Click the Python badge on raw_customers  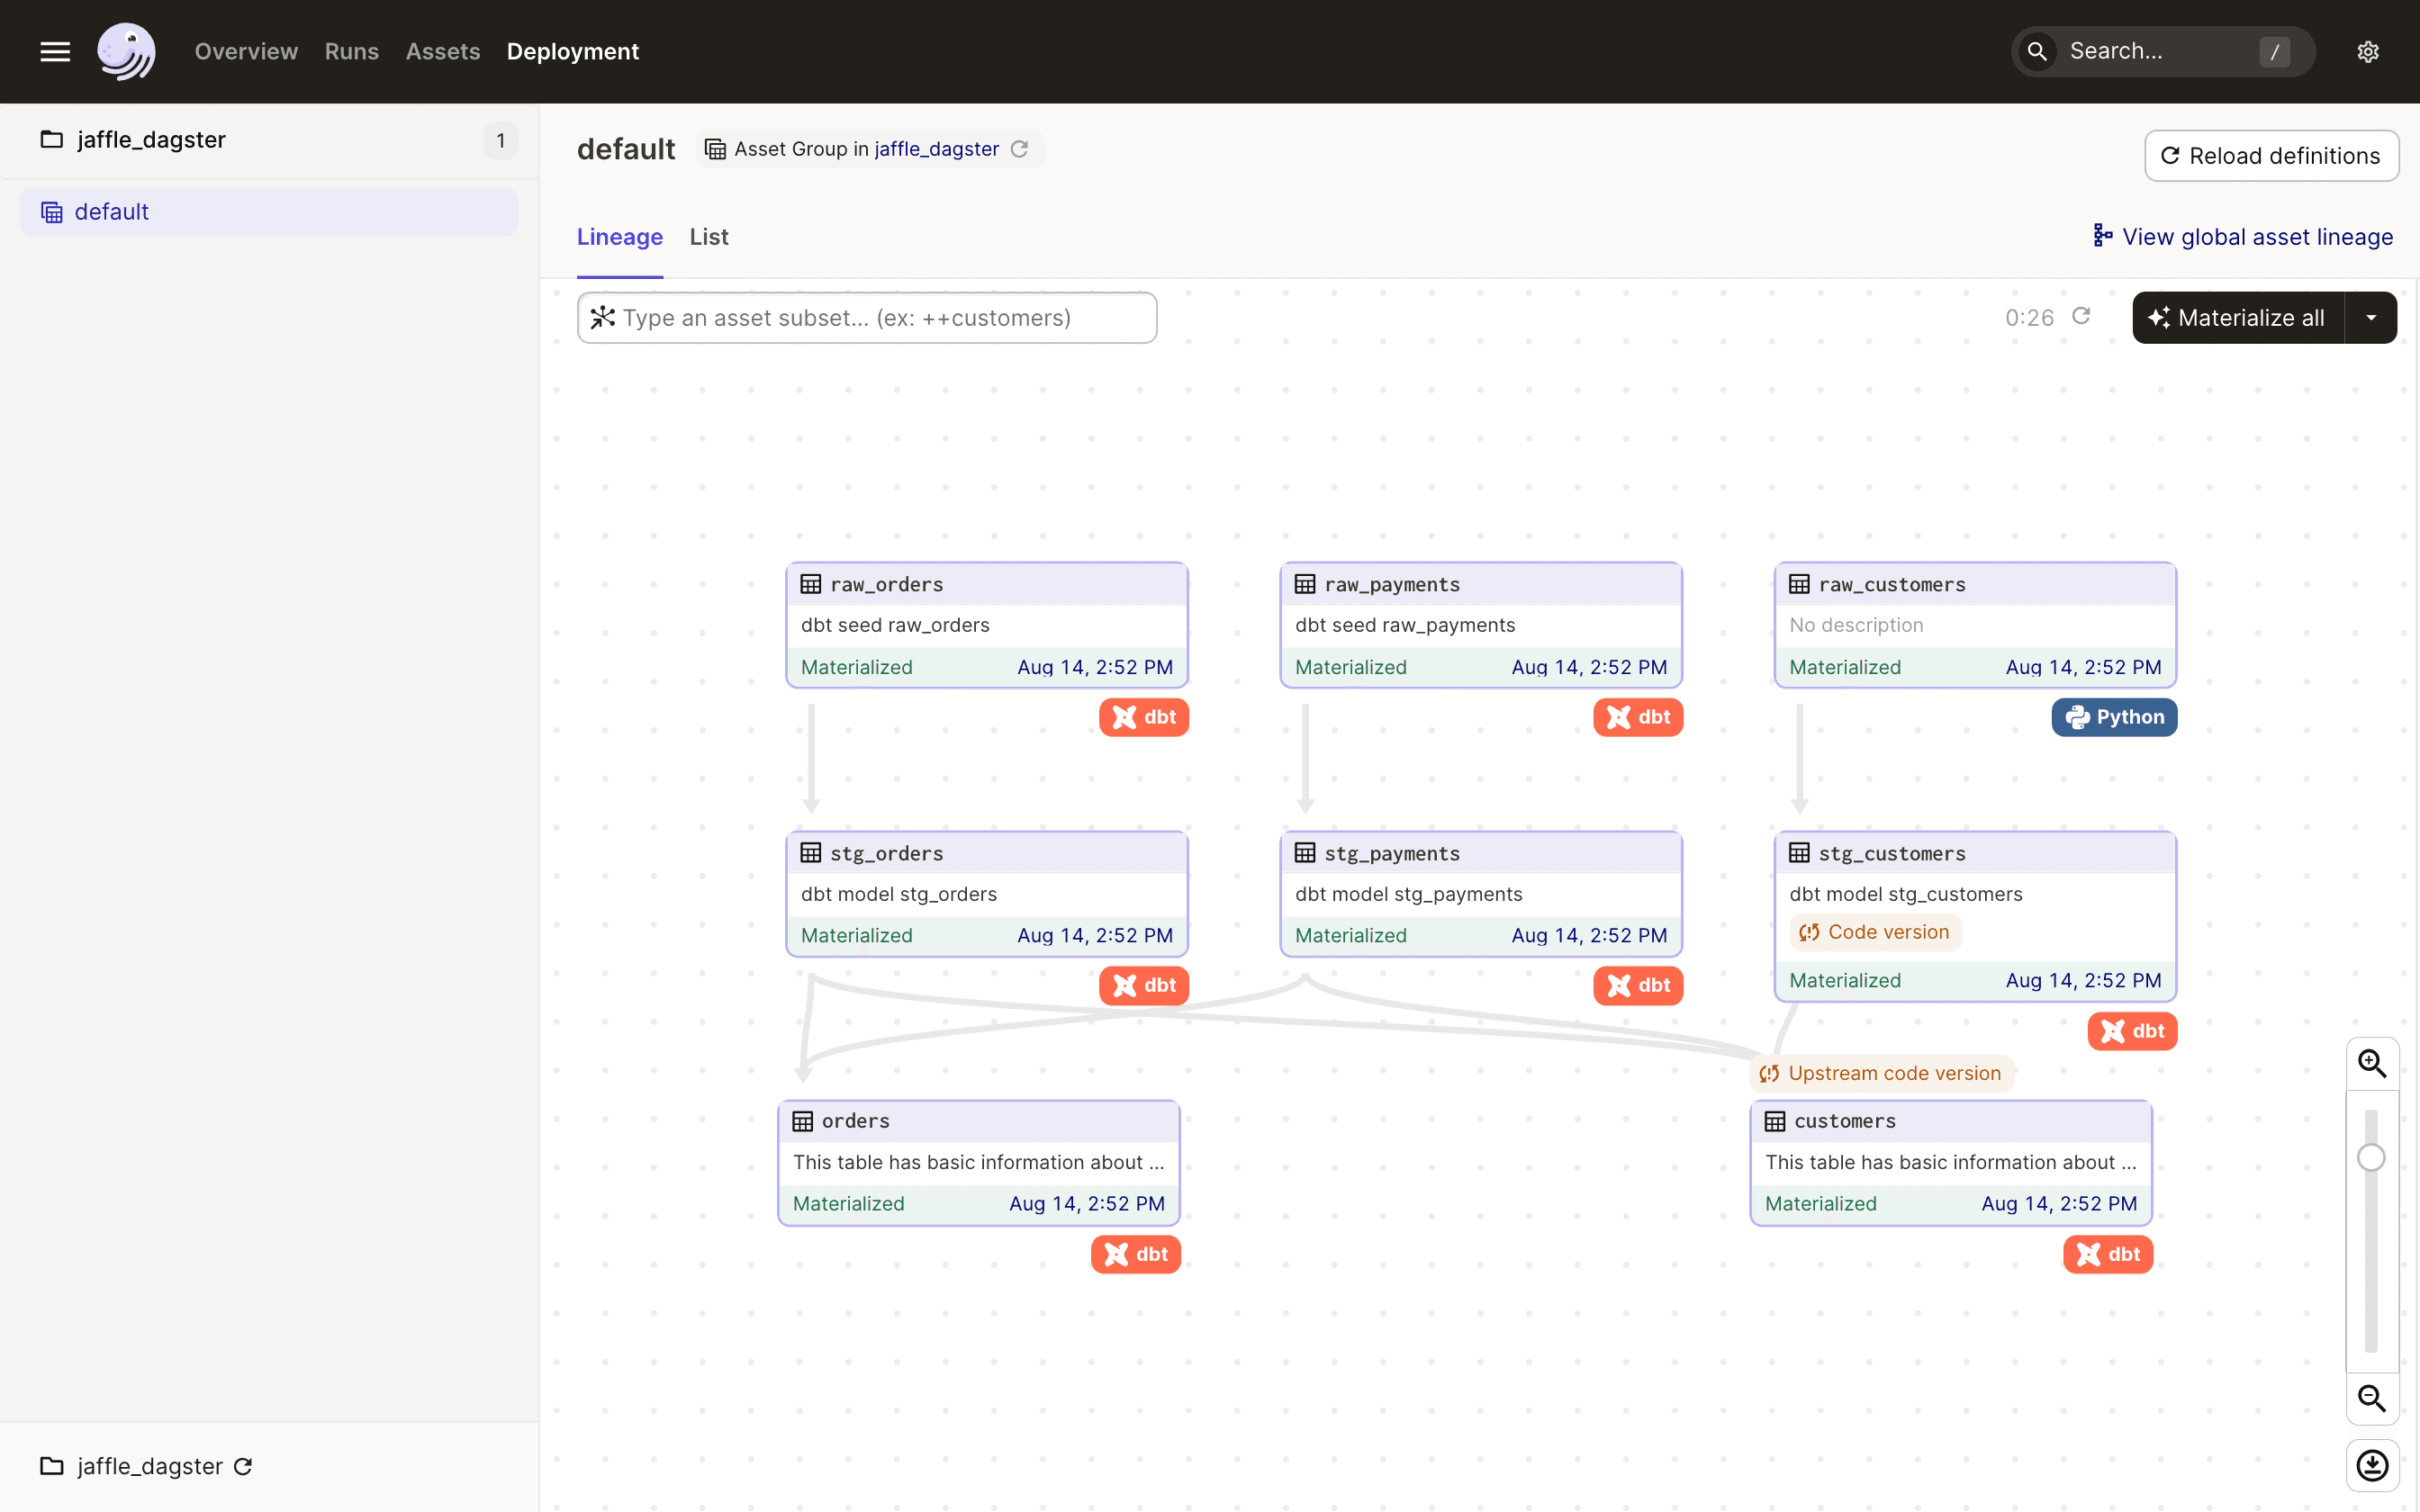(x=2113, y=716)
